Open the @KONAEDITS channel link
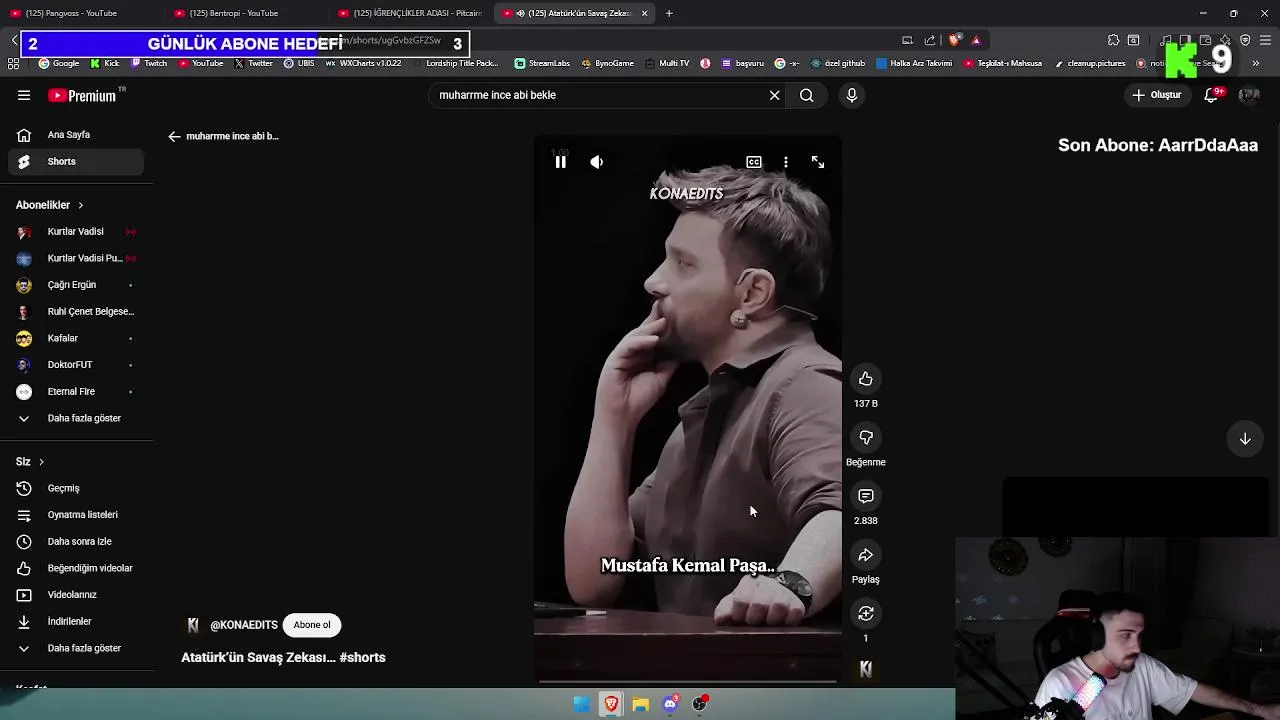The width and height of the screenshot is (1280, 720). (x=244, y=625)
